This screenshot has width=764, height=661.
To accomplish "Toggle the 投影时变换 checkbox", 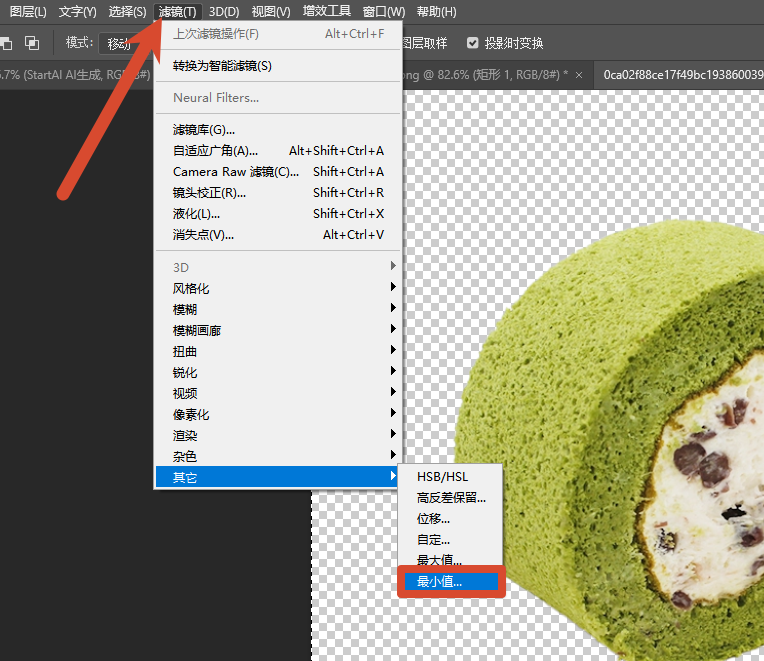I will pos(472,43).
